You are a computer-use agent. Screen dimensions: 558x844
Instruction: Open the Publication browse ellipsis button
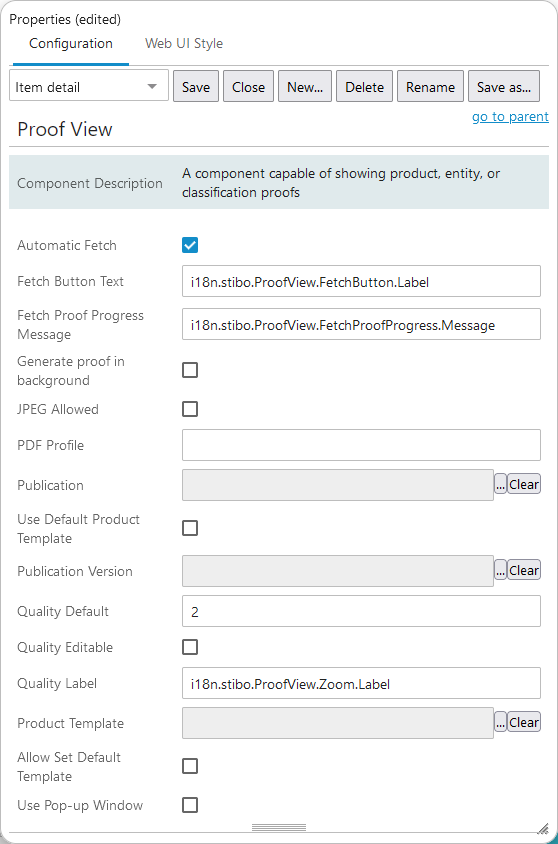point(500,484)
